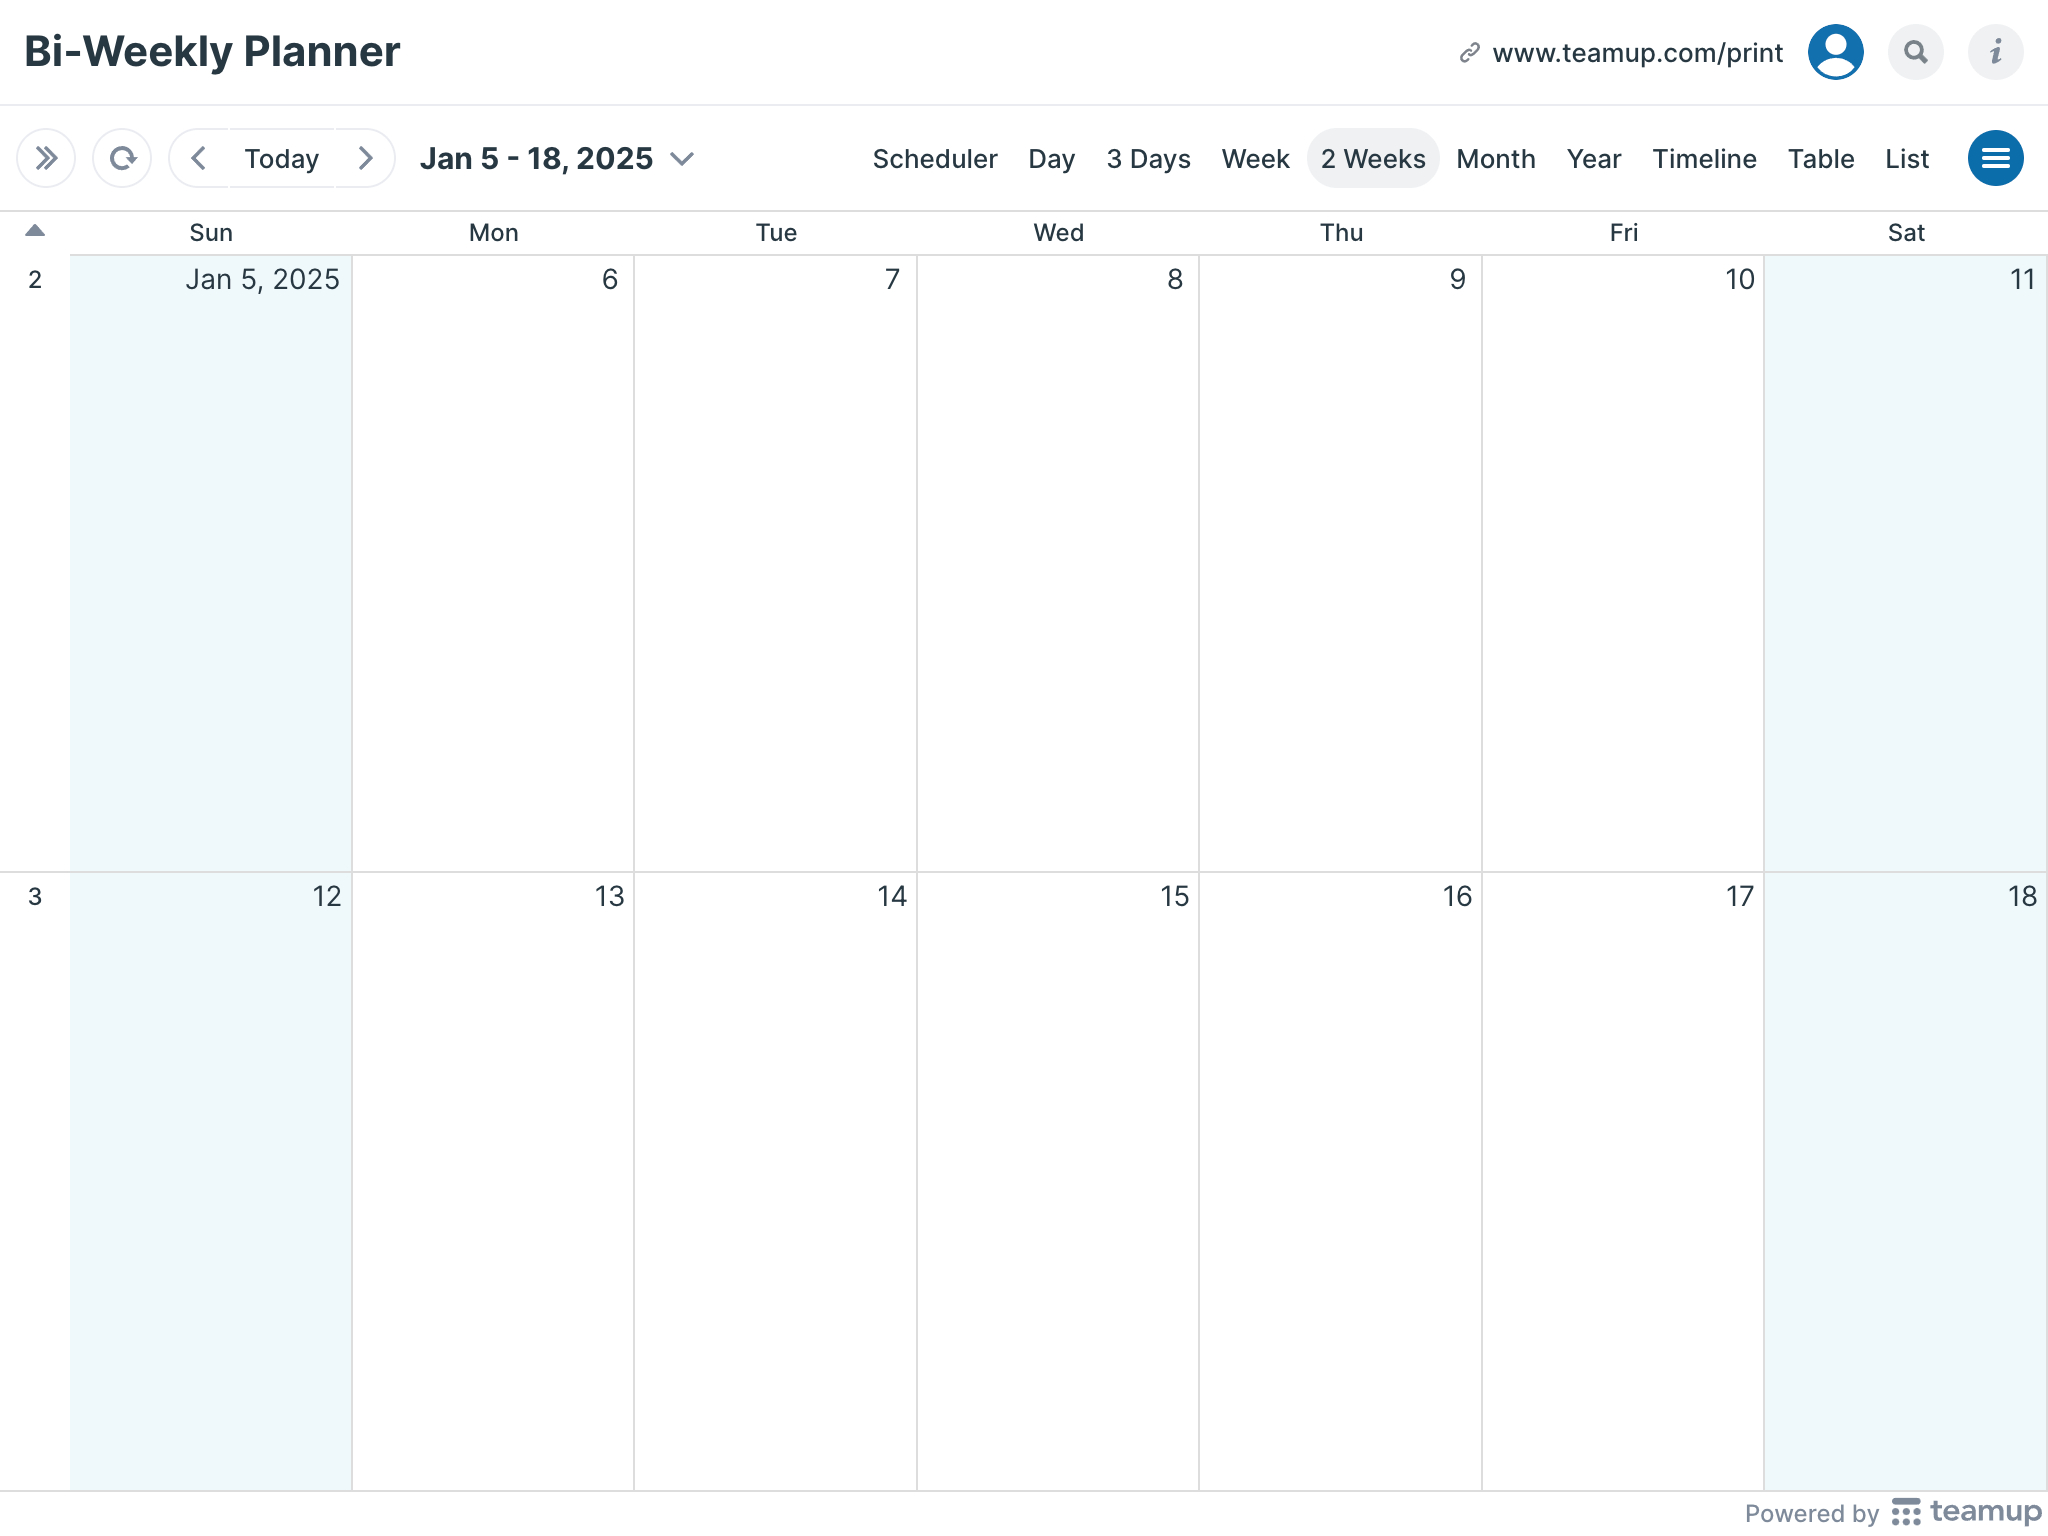The image size is (2048, 1536).
Task: Expand the sidebar with the double chevron
Action: [45, 158]
